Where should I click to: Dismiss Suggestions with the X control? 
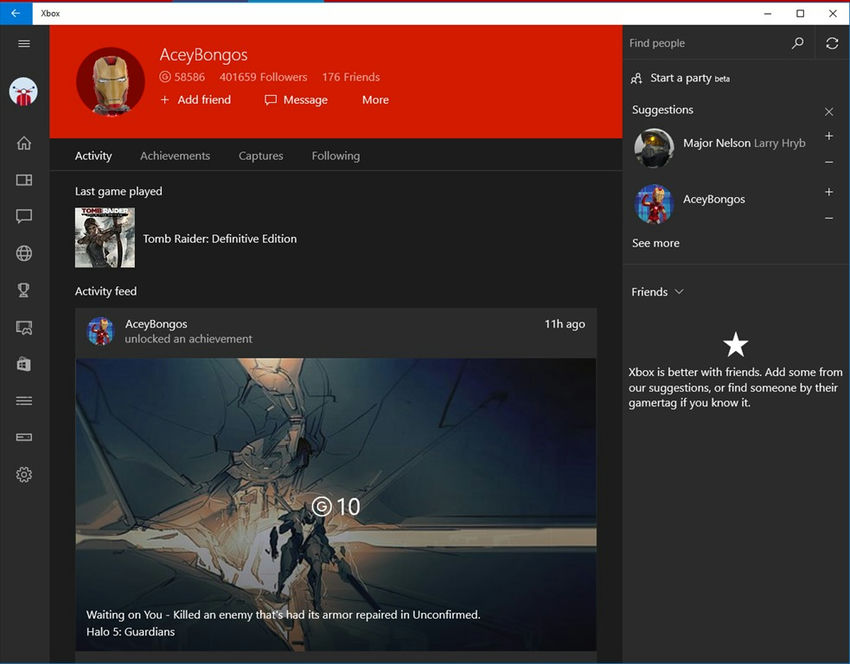(828, 111)
